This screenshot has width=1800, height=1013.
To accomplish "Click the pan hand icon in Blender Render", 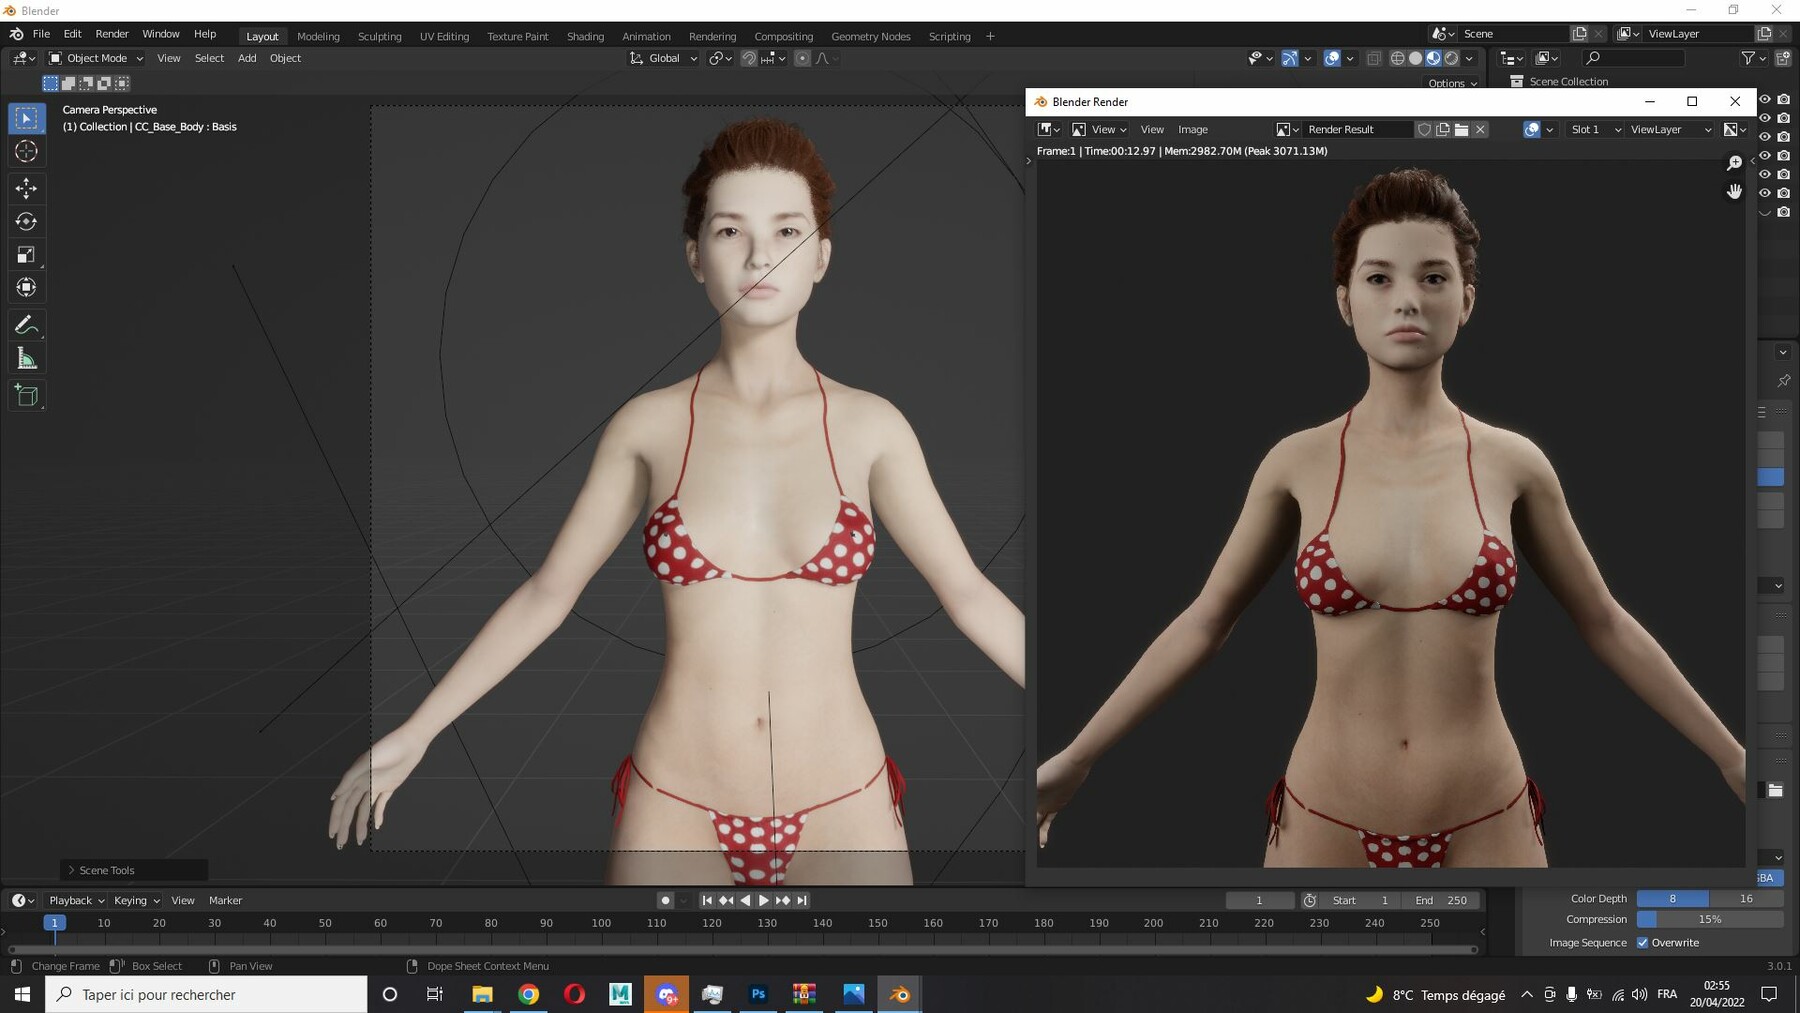I will coord(1735,191).
